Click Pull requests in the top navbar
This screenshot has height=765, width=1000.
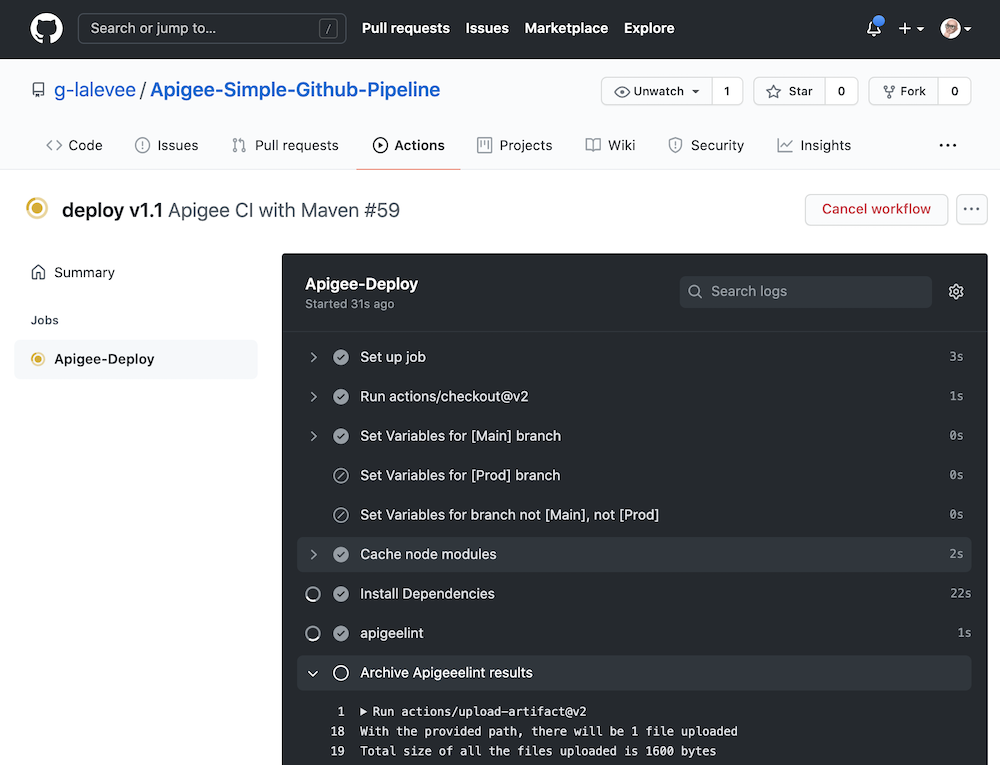(x=406, y=28)
